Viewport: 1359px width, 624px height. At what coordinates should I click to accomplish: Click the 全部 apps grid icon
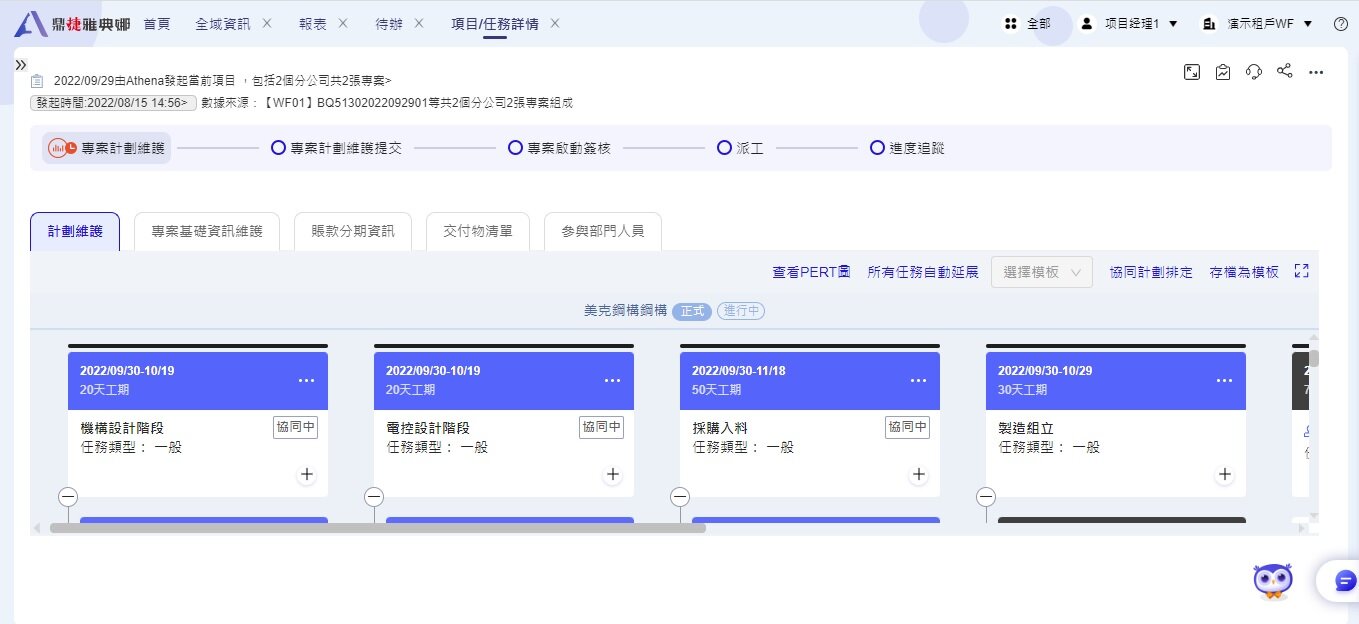point(1011,23)
